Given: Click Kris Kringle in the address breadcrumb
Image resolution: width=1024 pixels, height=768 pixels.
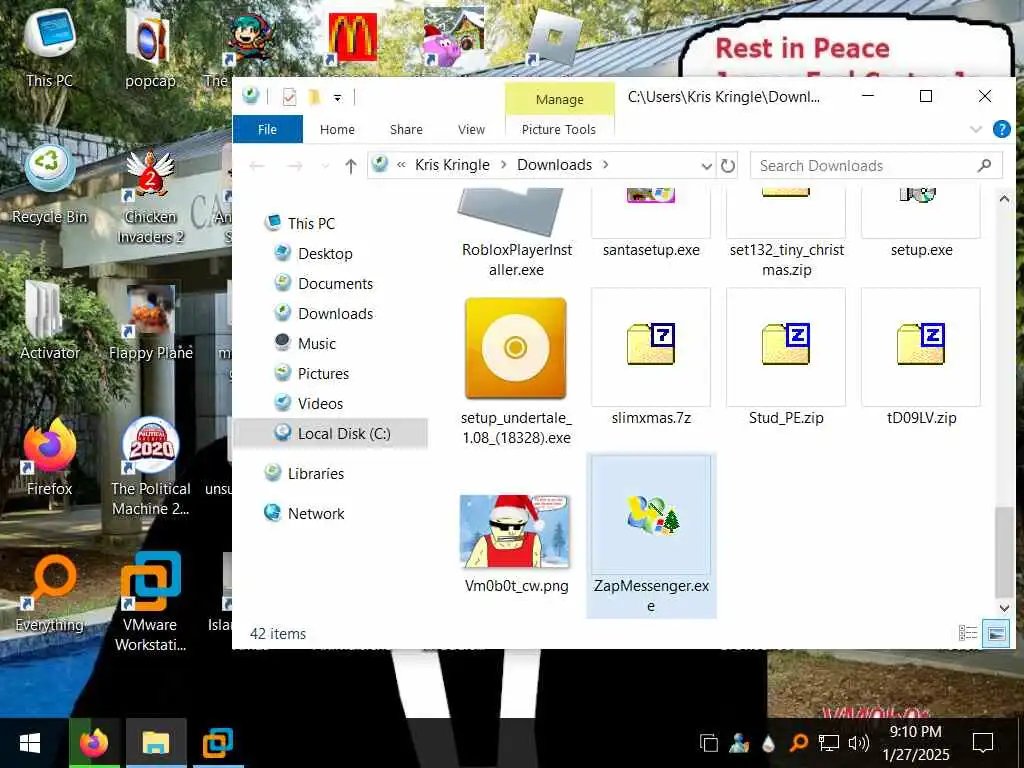Looking at the screenshot, I should coord(452,165).
